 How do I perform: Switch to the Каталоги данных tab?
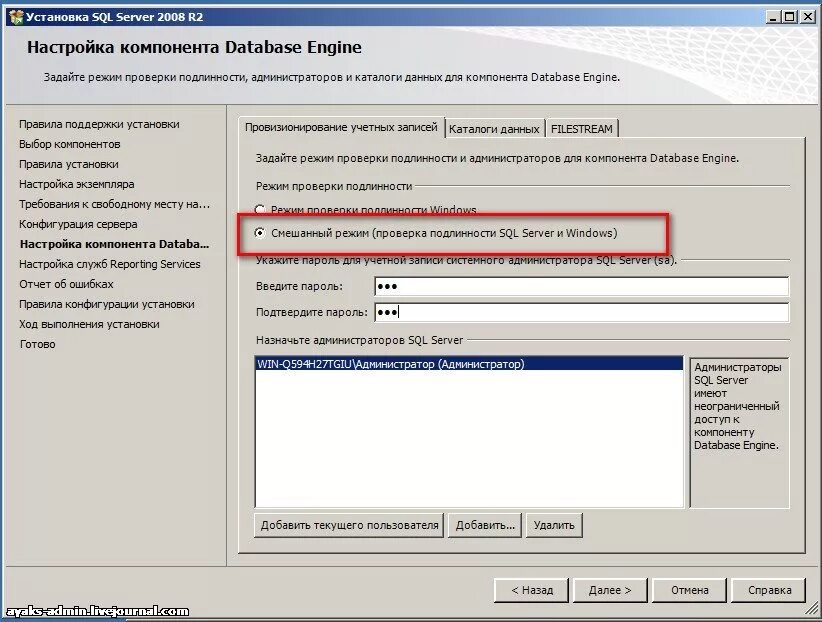tap(494, 129)
